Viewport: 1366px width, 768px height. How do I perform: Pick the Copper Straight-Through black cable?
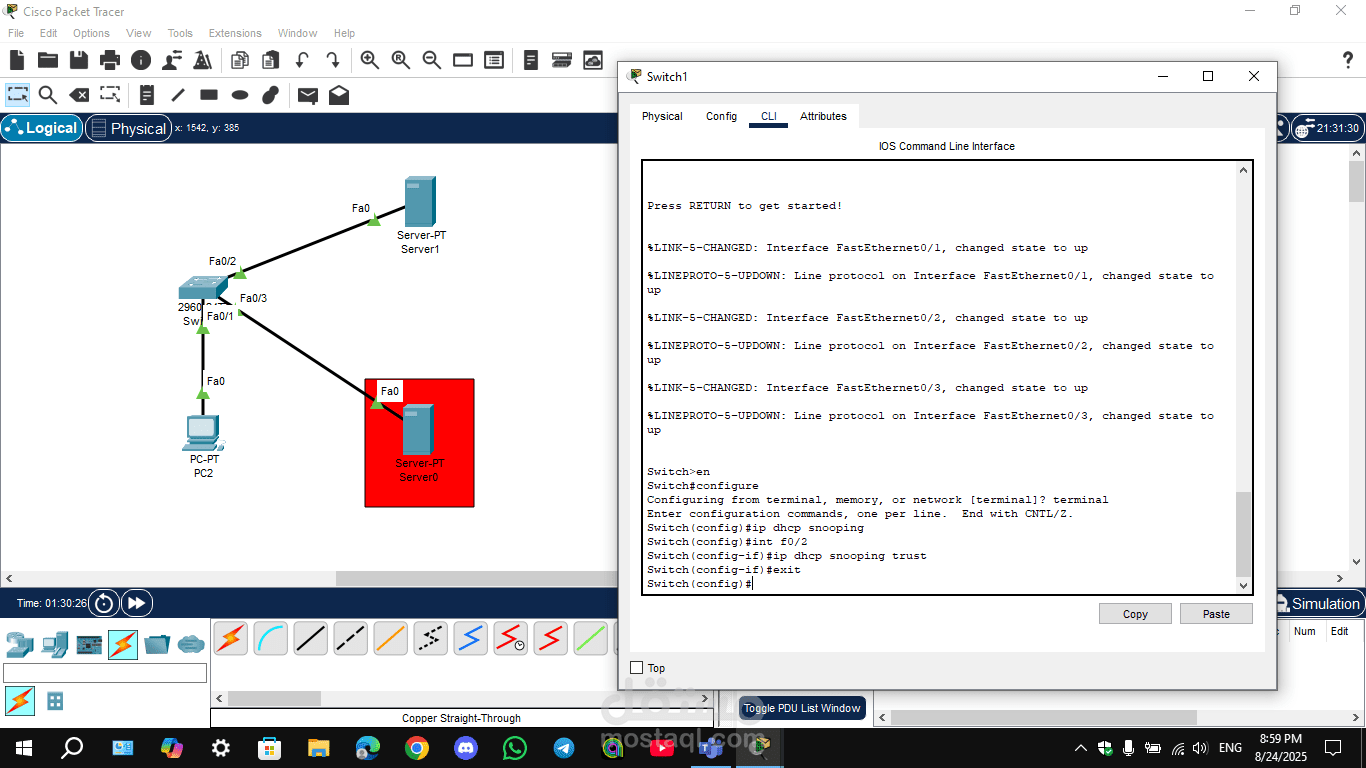pos(311,638)
